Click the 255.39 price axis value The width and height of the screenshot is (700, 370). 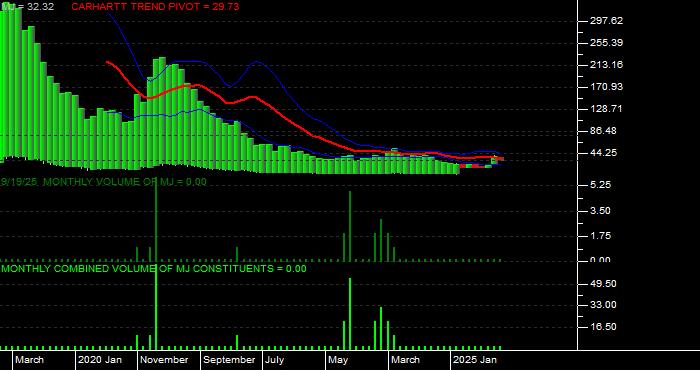point(606,42)
